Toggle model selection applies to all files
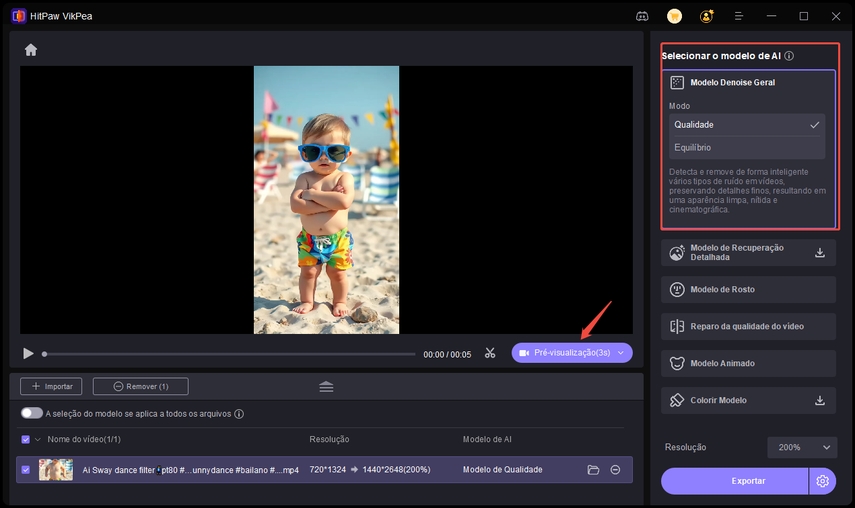 coord(32,413)
